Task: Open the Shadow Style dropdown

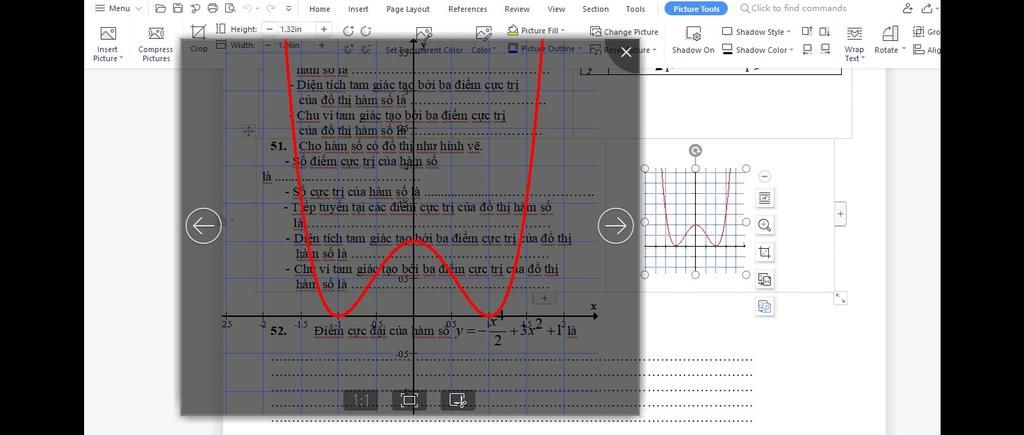Action: click(756, 31)
